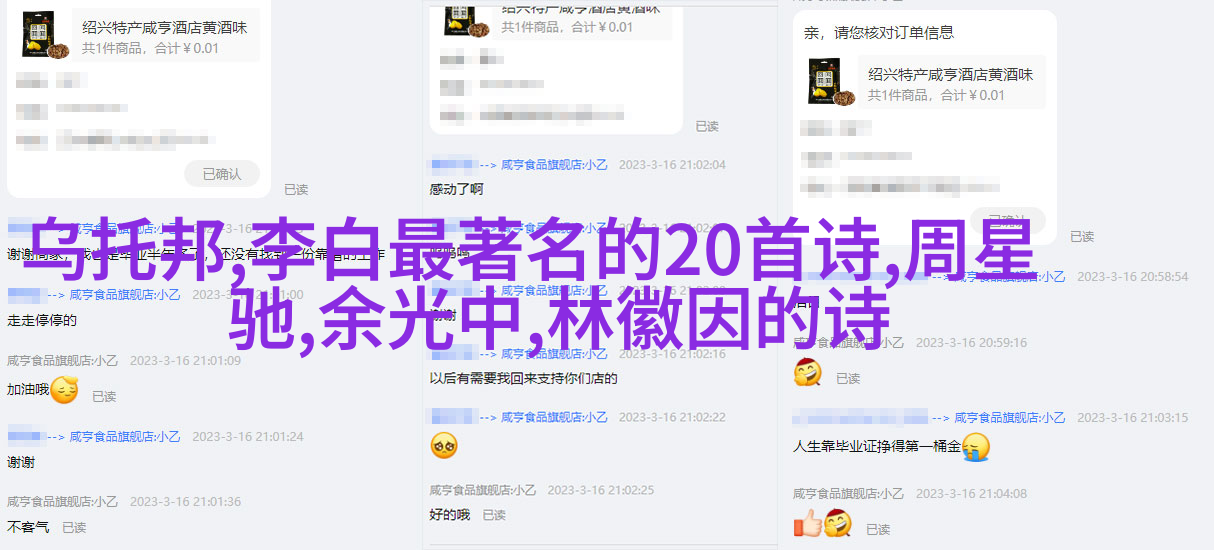Click the crying emoji after 人生靠毕业证得第一桶金
The height and width of the screenshot is (550, 1214).
pyautogui.click(x=976, y=446)
